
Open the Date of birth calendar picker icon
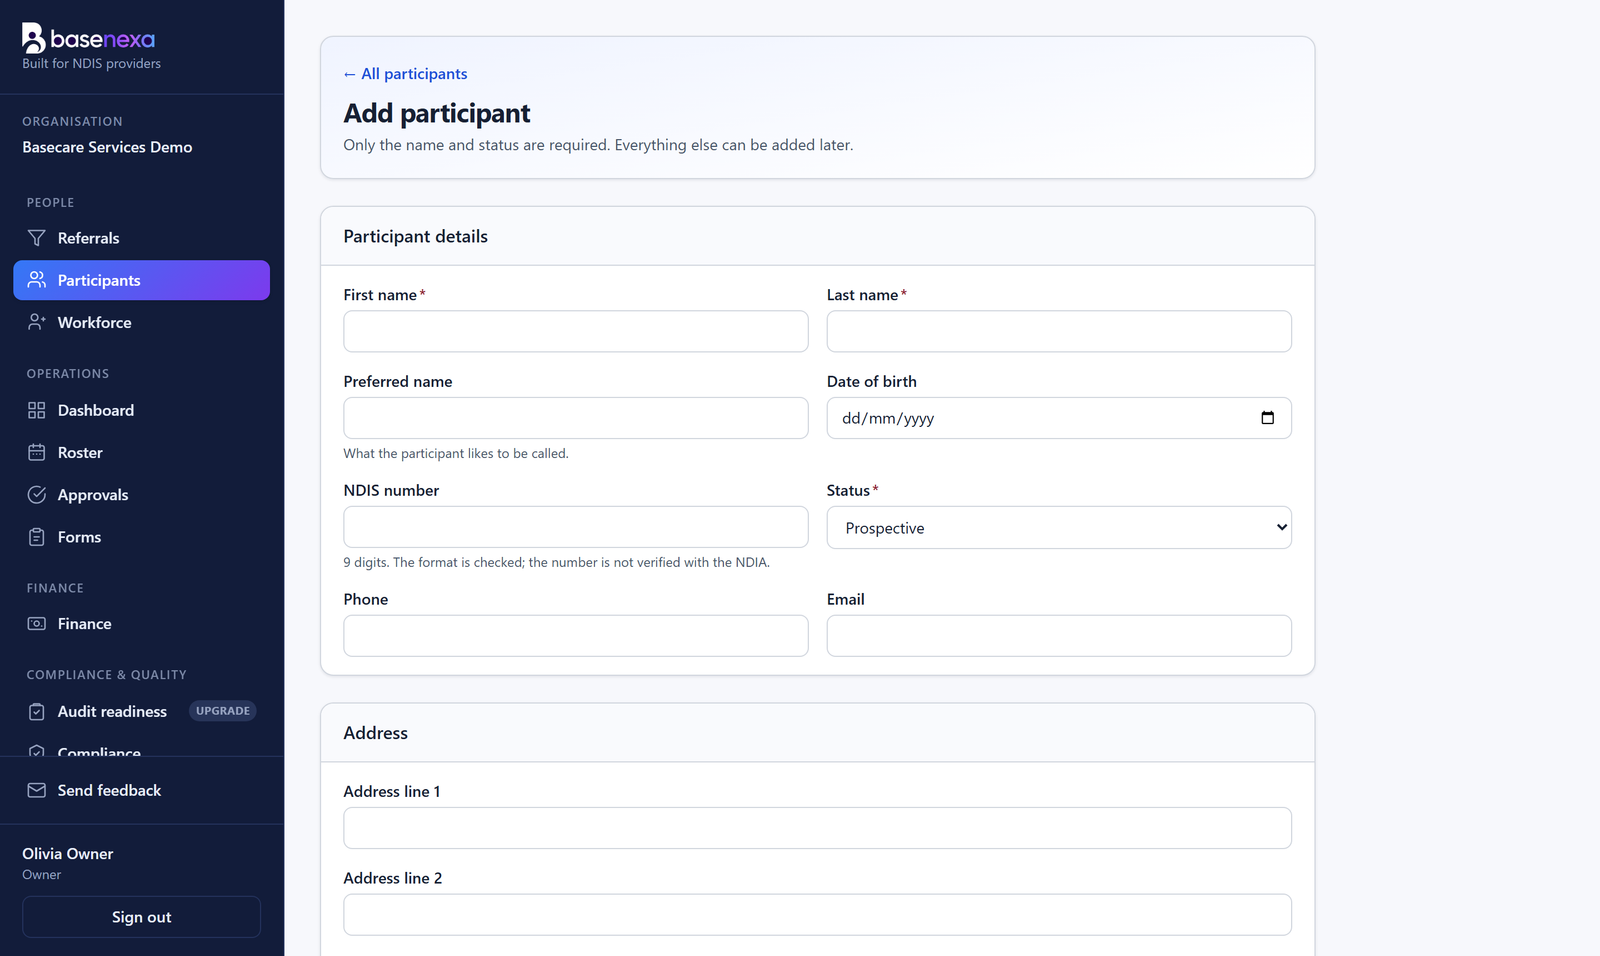(x=1268, y=418)
